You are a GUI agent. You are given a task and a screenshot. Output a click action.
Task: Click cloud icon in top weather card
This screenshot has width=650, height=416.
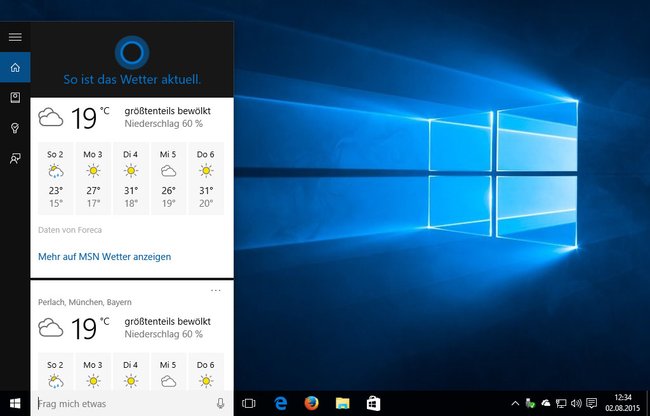click(51, 117)
